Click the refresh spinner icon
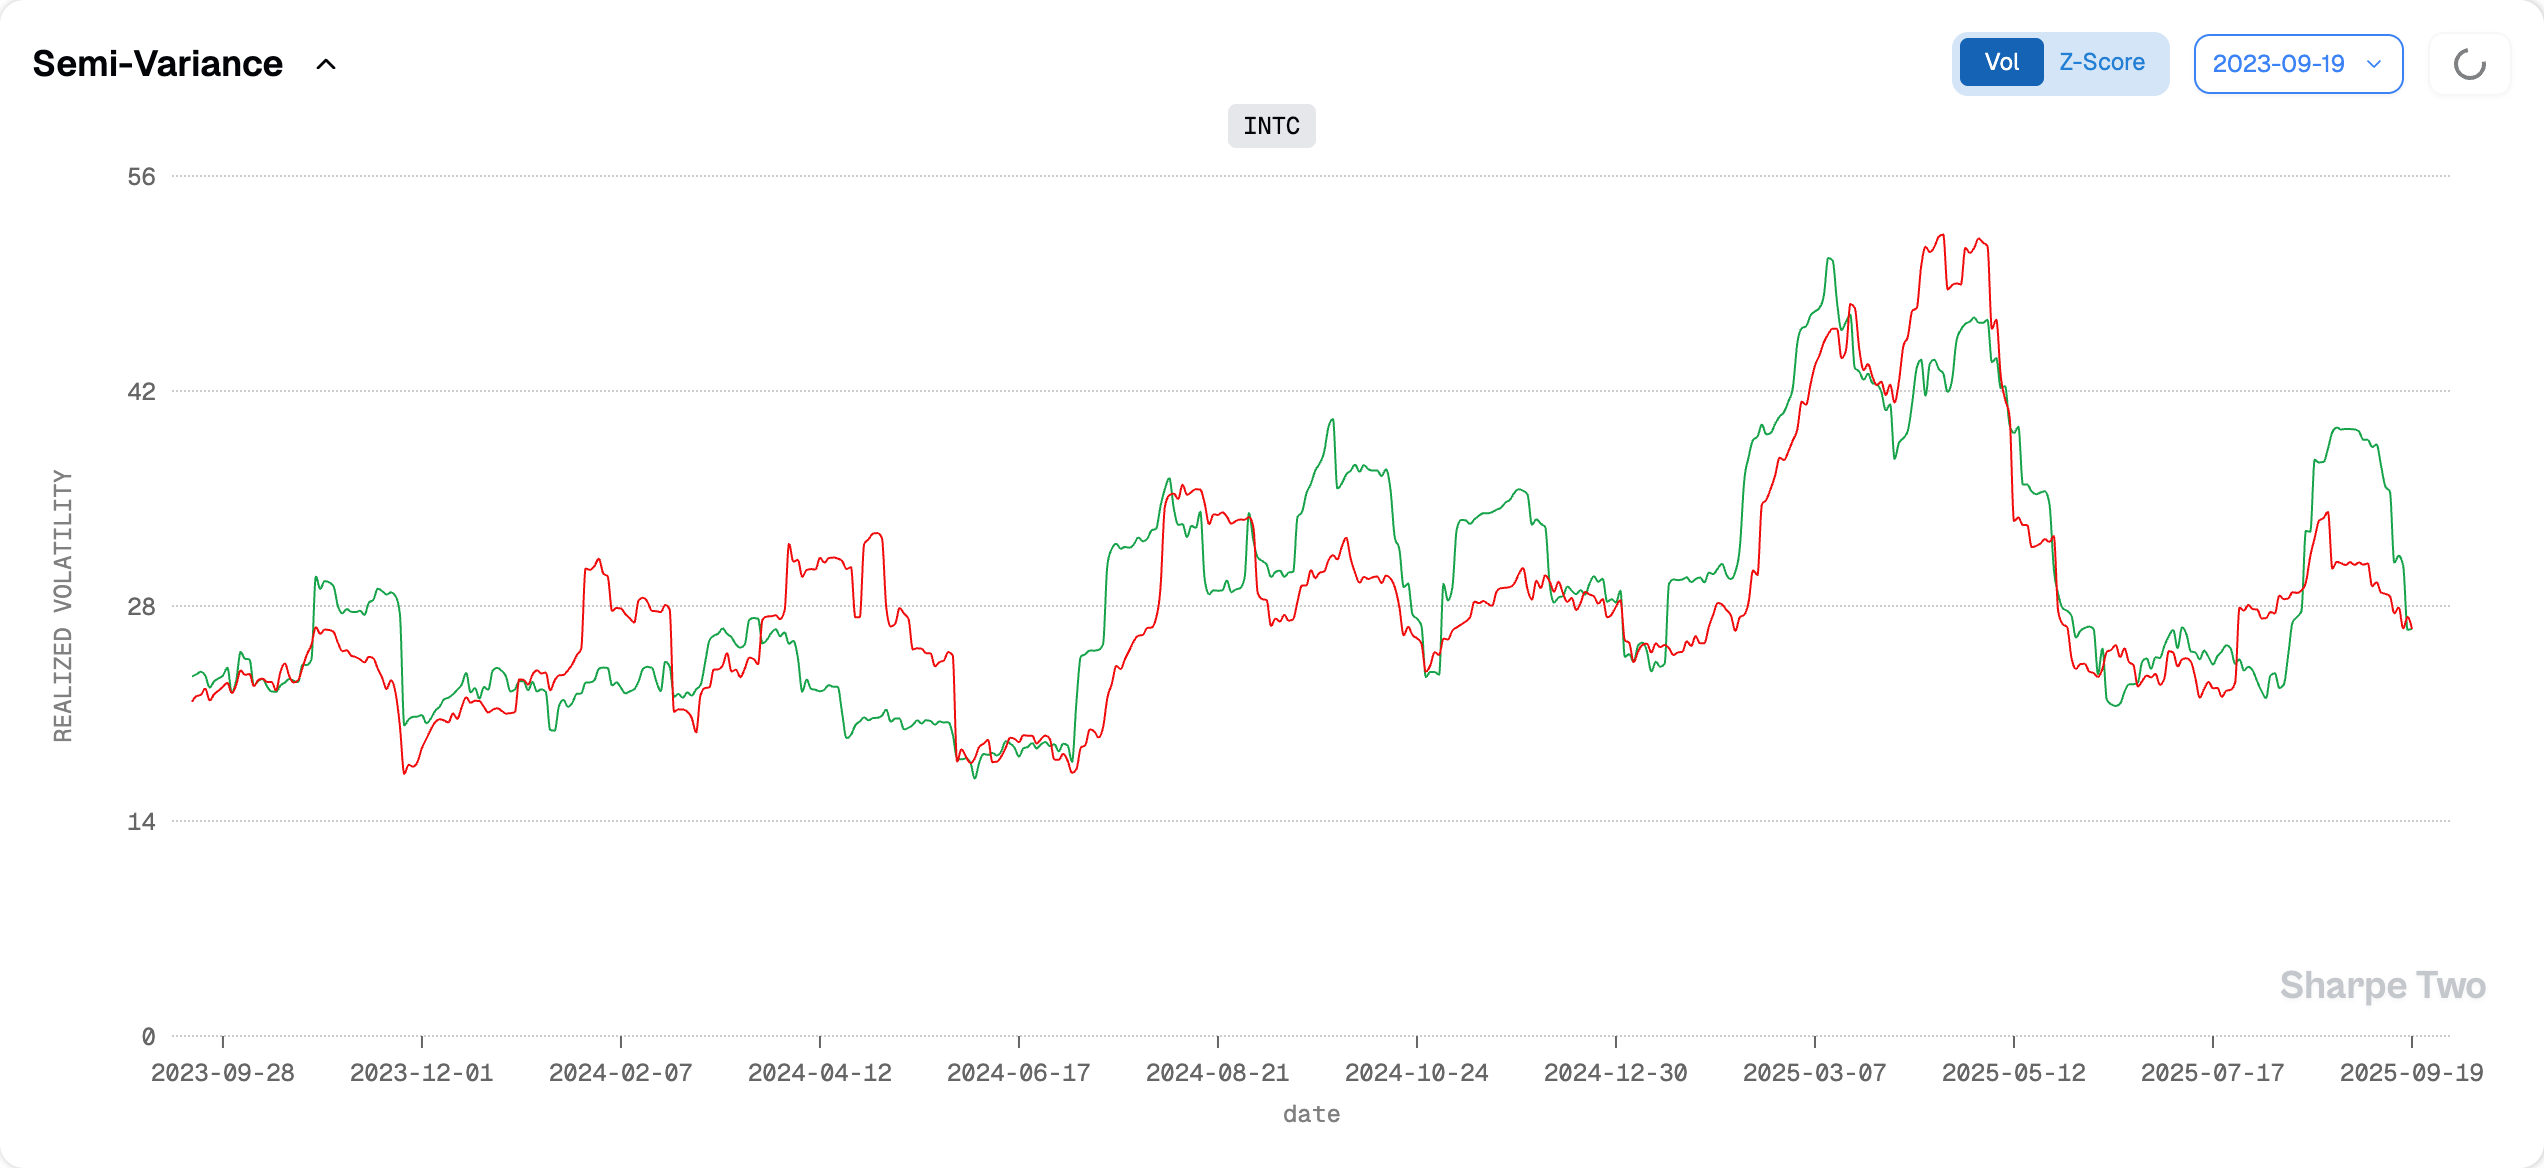 point(2469,65)
